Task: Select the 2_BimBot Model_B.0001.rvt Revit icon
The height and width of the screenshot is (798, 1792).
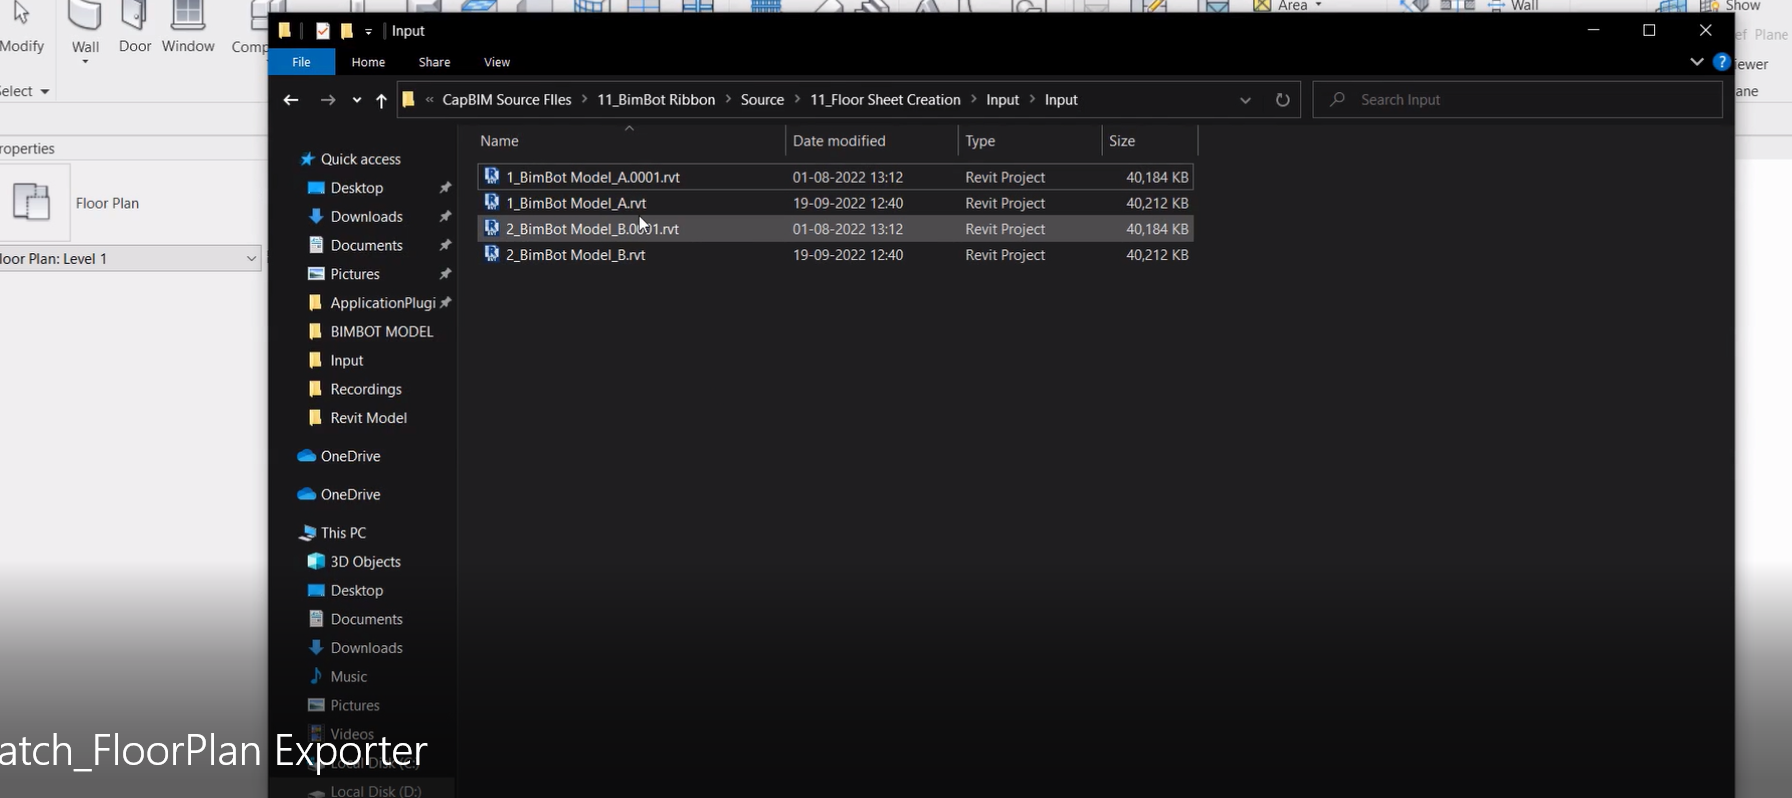Action: point(491,228)
